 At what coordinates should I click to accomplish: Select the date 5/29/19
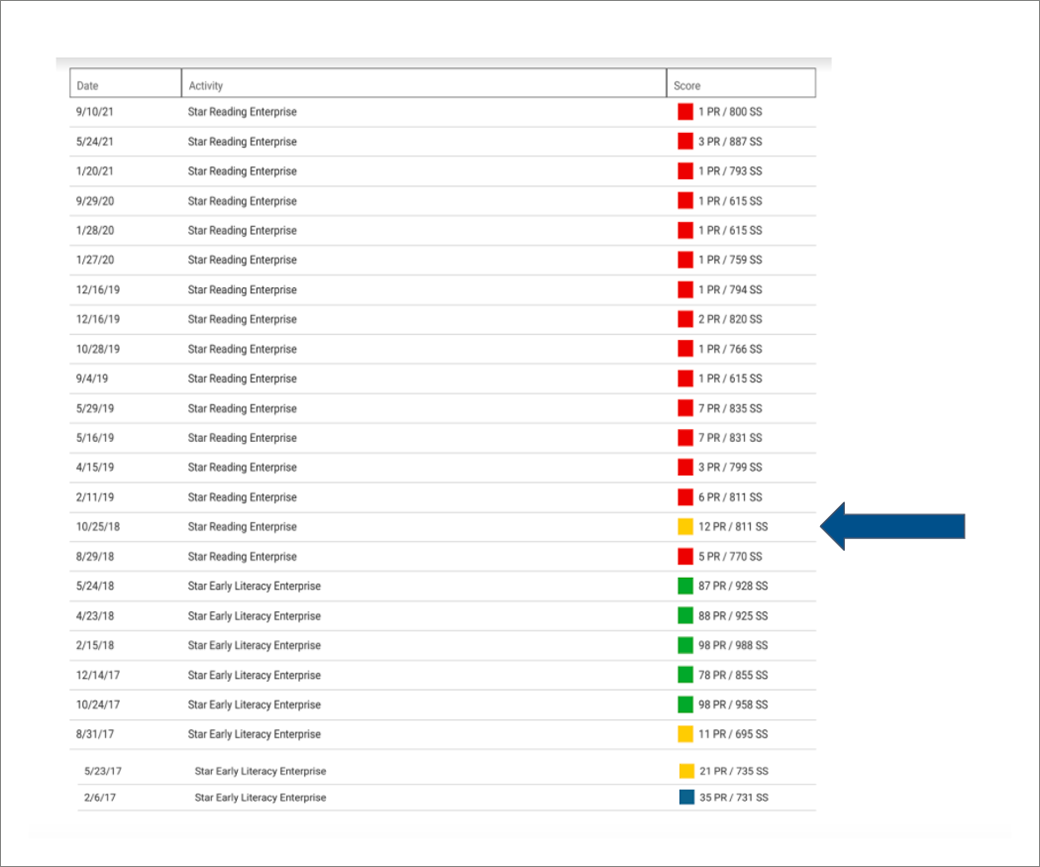click(x=95, y=408)
